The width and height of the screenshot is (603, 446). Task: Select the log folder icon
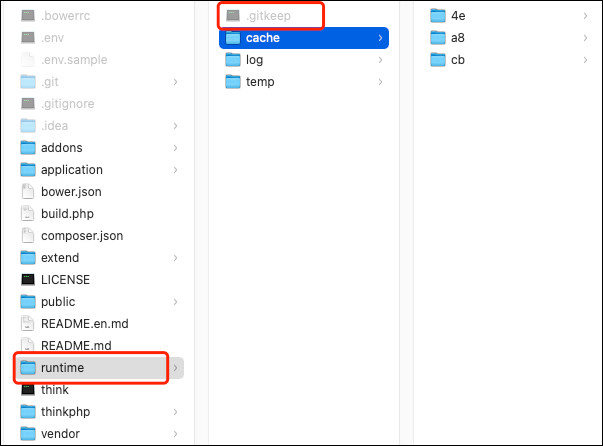click(233, 60)
